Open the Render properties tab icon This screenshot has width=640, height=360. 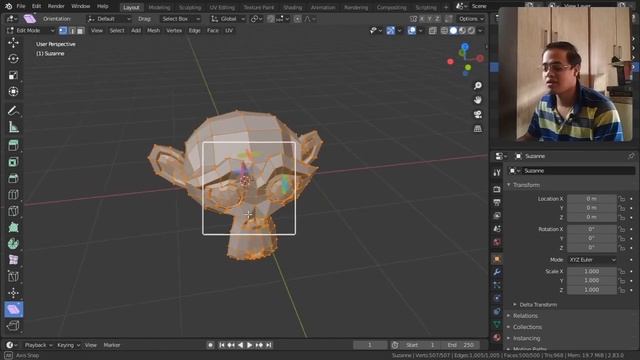pyautogui.click(x=497, y=189)
